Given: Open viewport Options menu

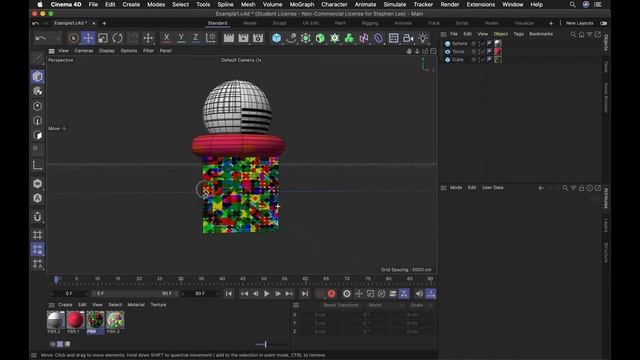Looking at the screenshot, I should pos(129,51).
